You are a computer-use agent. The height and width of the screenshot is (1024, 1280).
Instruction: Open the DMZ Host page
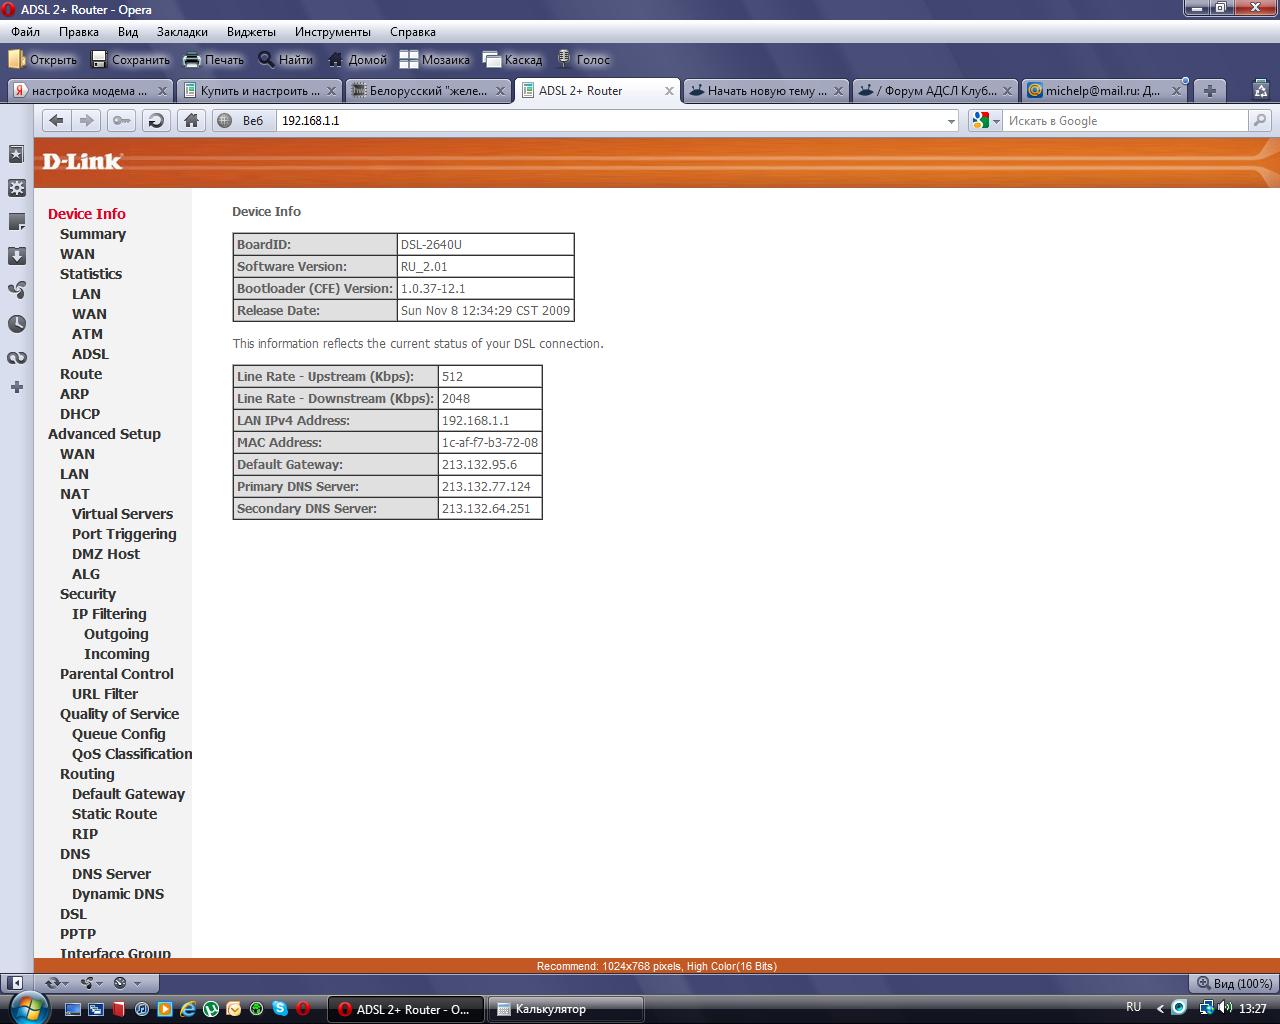106,554
